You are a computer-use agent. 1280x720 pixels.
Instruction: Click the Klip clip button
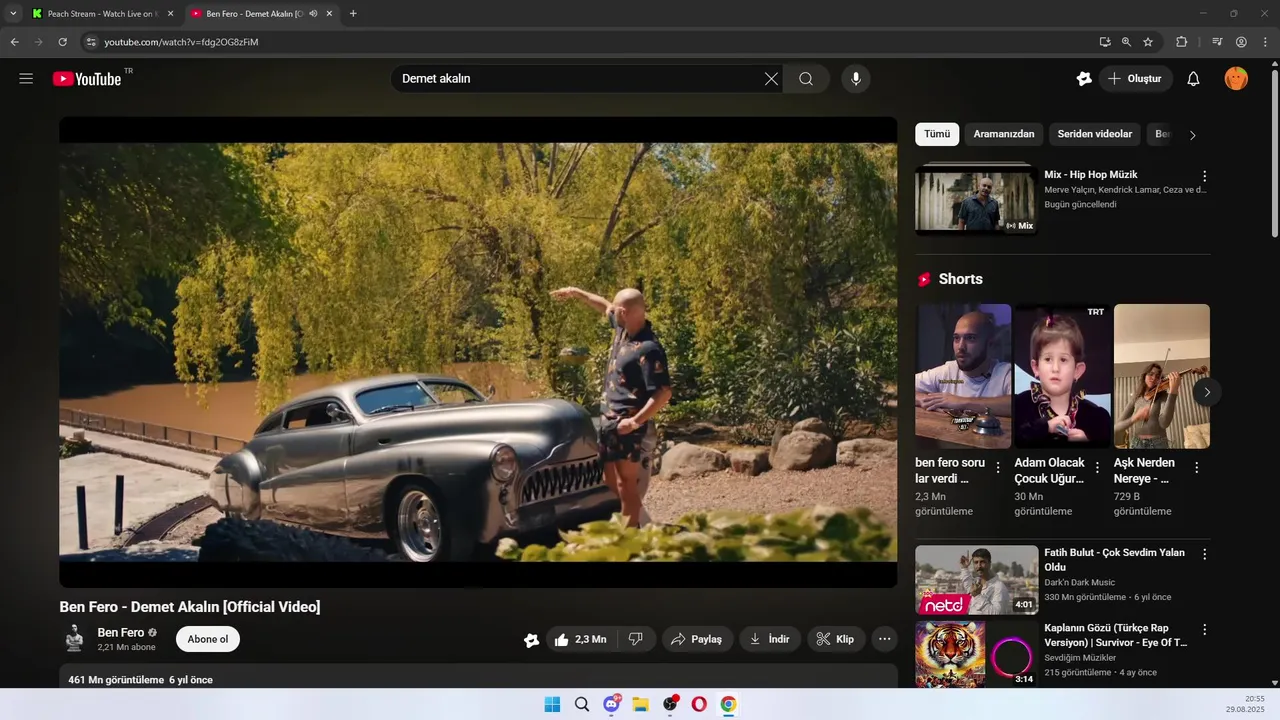coord(836,639)
